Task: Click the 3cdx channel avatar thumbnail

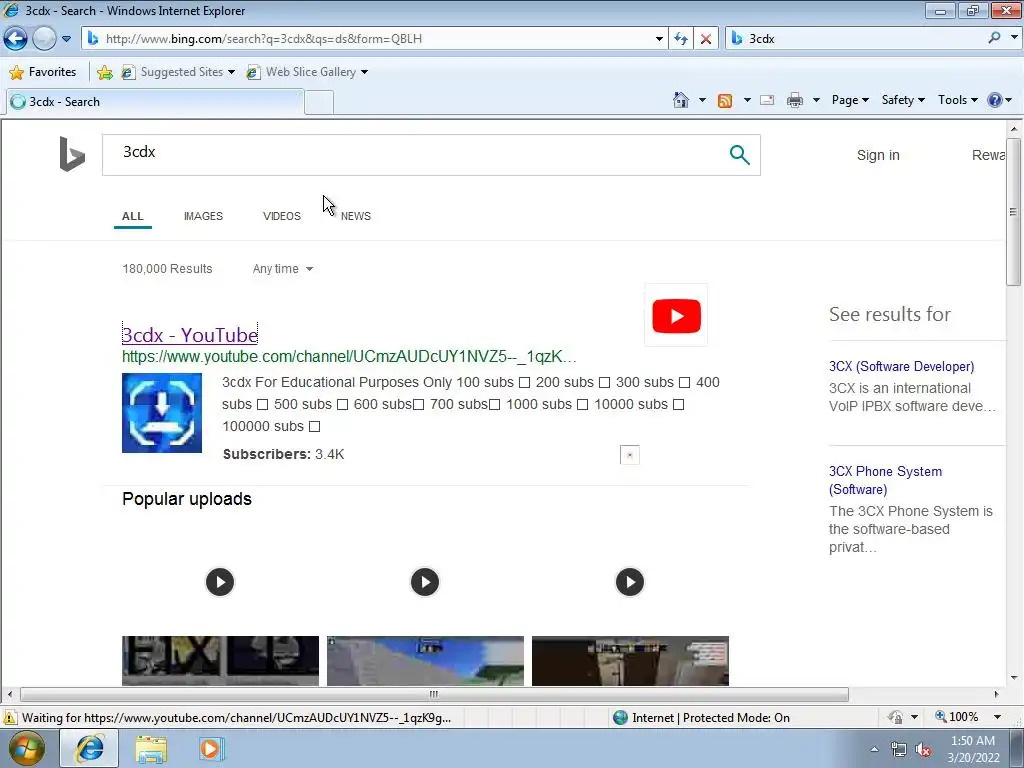Action: pyautogui.click(x=162, y=413)
